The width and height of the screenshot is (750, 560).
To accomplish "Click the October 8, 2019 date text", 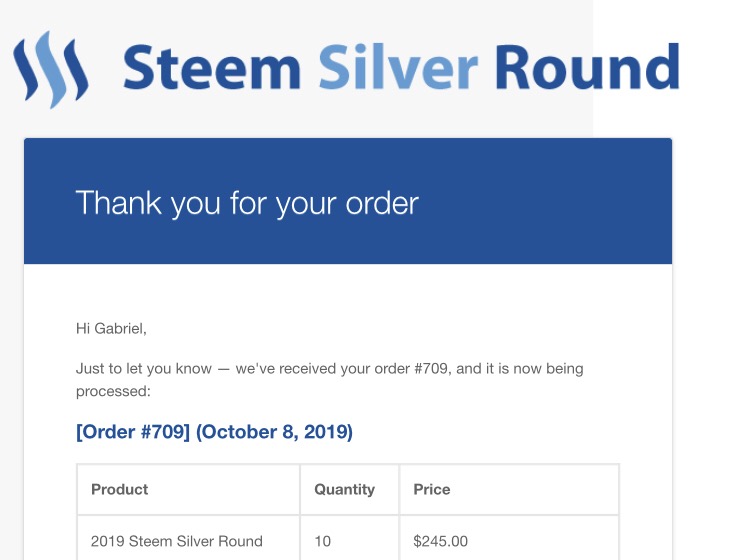I will coord(274,432).
